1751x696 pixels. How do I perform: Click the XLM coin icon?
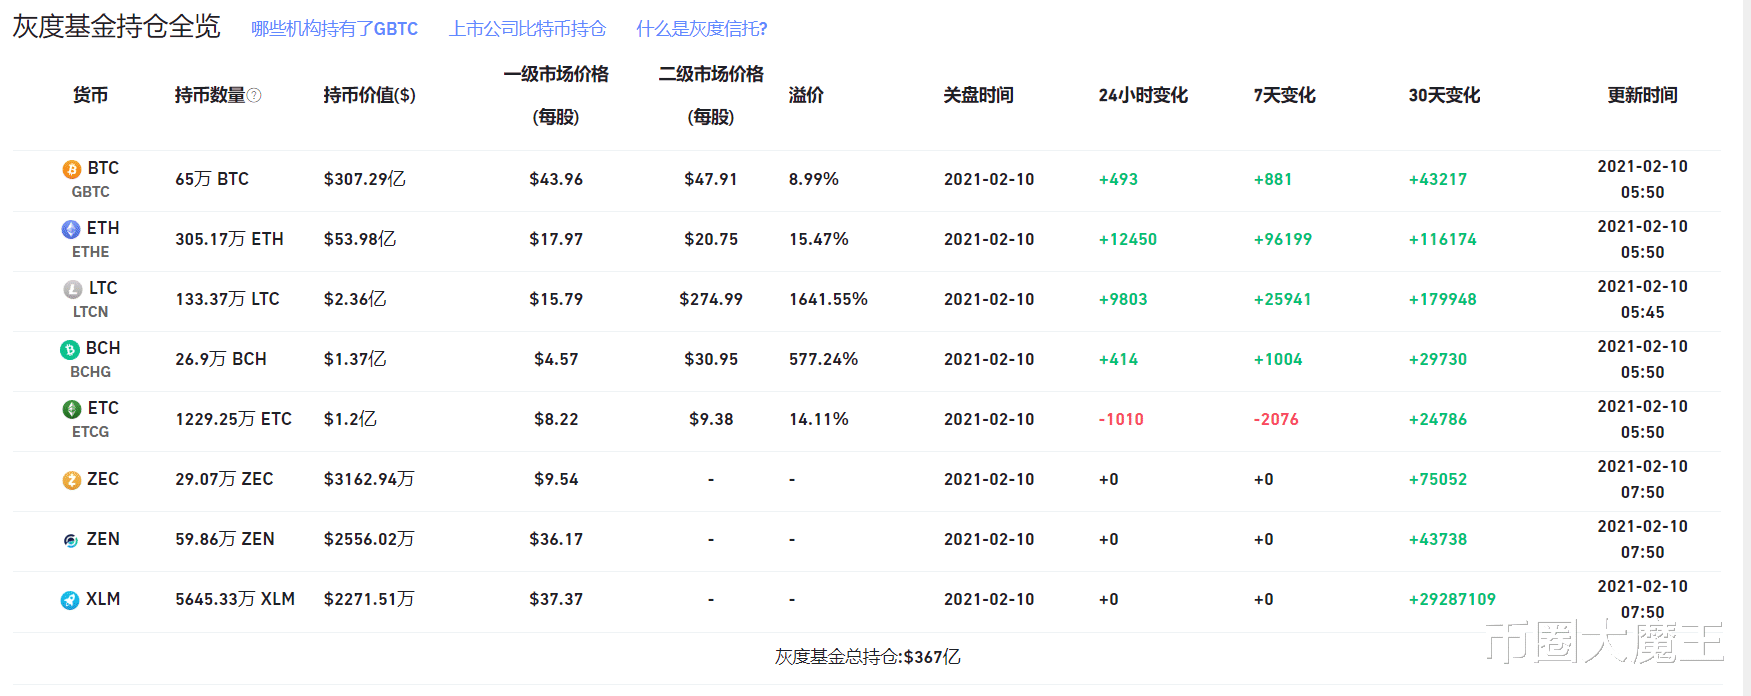(70, 600)
